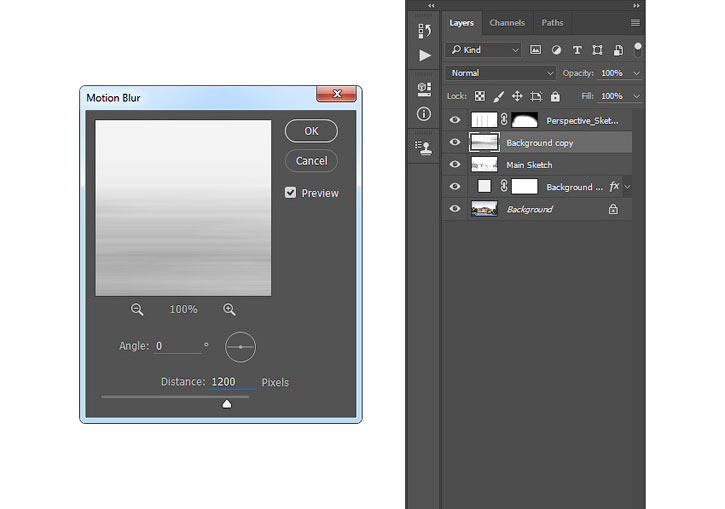Open the History panel icon
Viewport: 725px width, 509px height.
coord(424,31)
